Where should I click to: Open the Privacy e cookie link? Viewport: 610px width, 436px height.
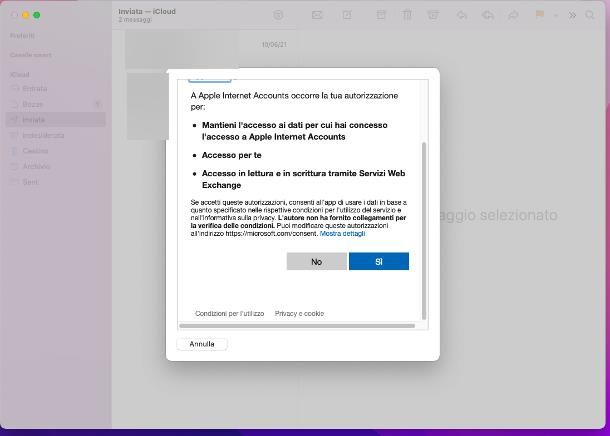click(299, 313)
